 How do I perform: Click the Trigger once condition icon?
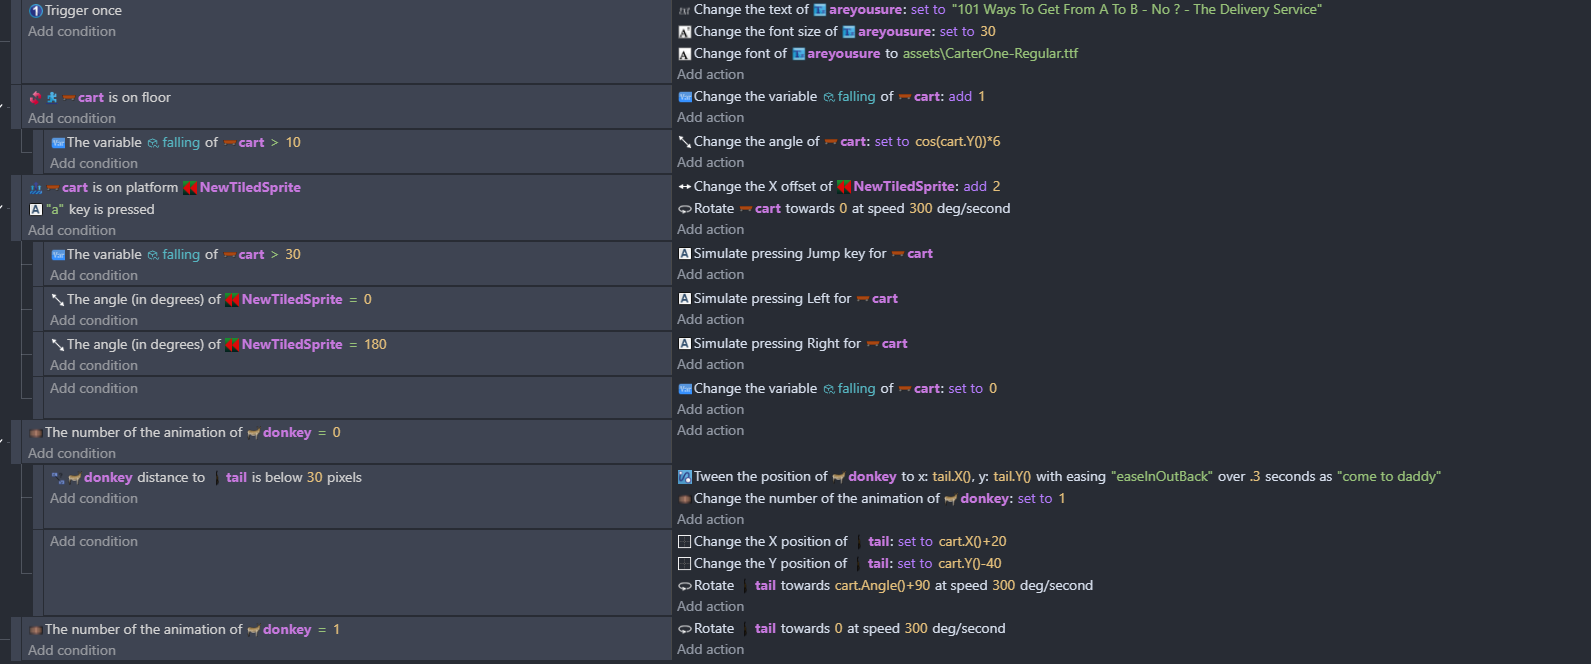36,11
